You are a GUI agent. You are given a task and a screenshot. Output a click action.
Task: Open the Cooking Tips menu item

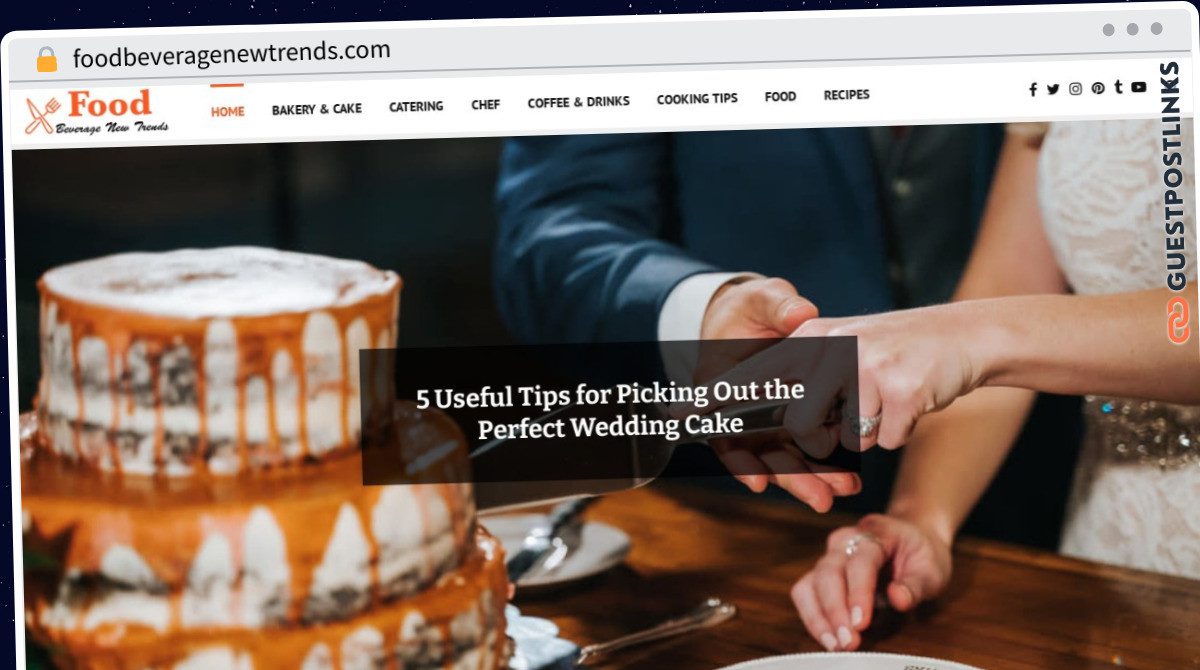tap(697, 99)
